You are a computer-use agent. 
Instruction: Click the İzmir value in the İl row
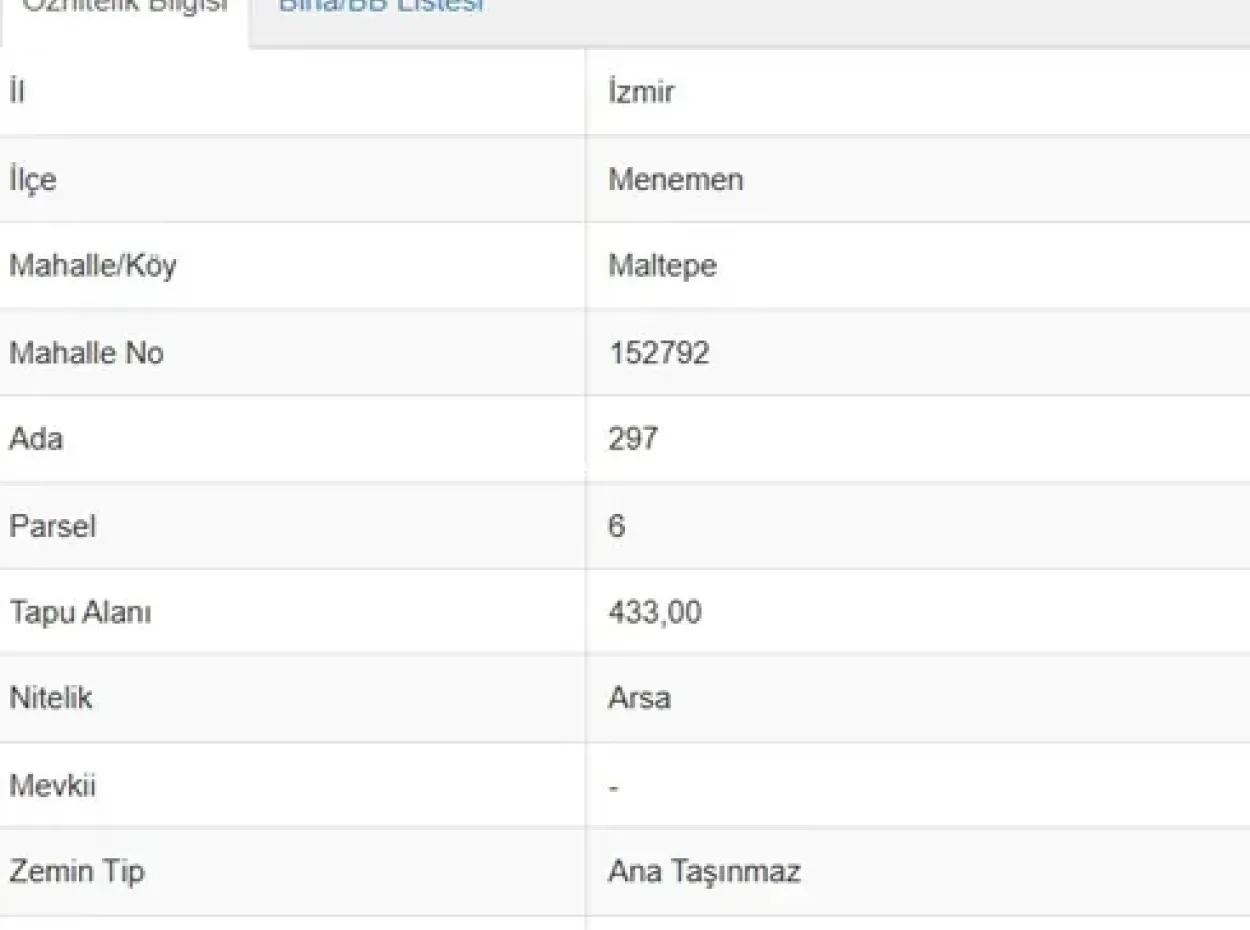[641, 93]
